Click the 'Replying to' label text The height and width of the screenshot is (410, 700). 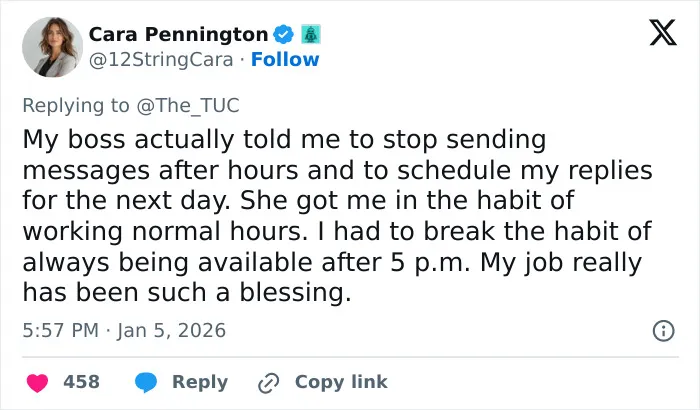76,106
